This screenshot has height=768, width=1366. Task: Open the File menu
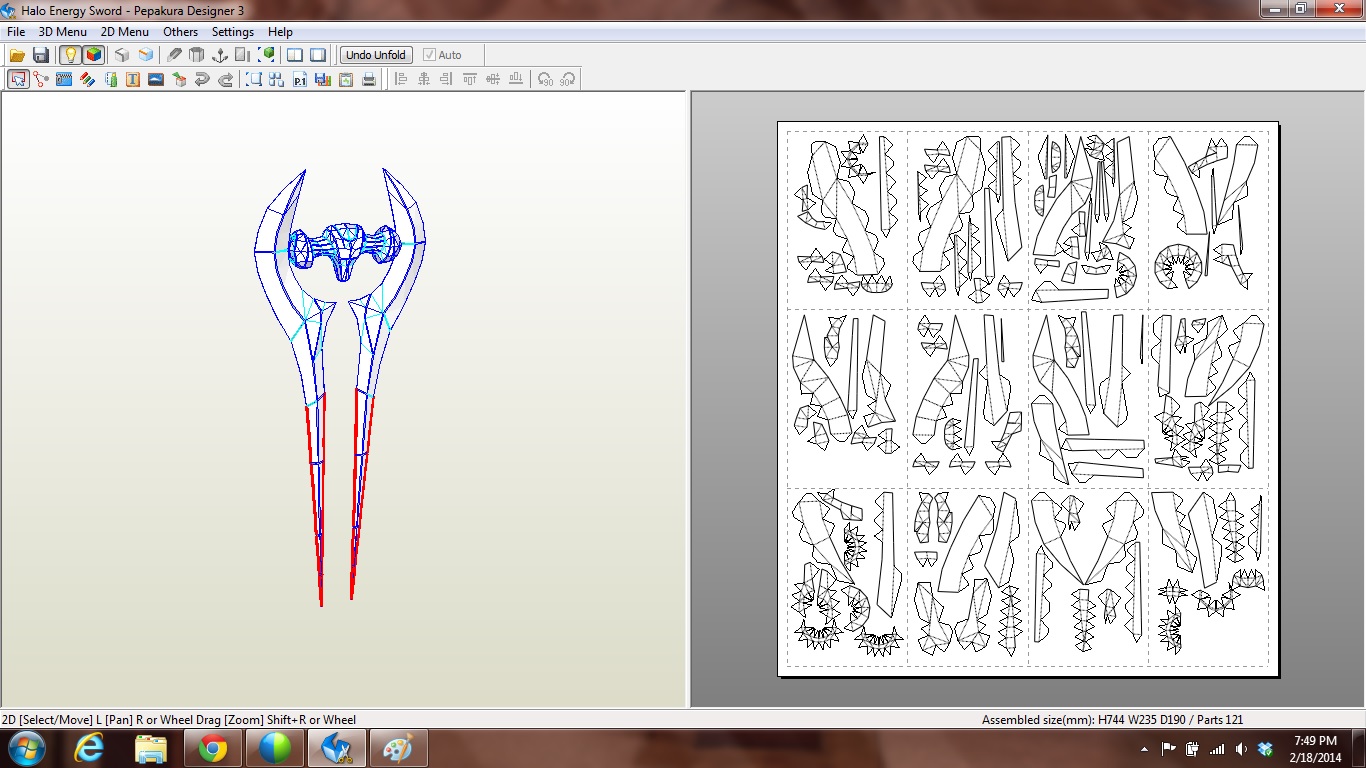[x=16, y=32]
